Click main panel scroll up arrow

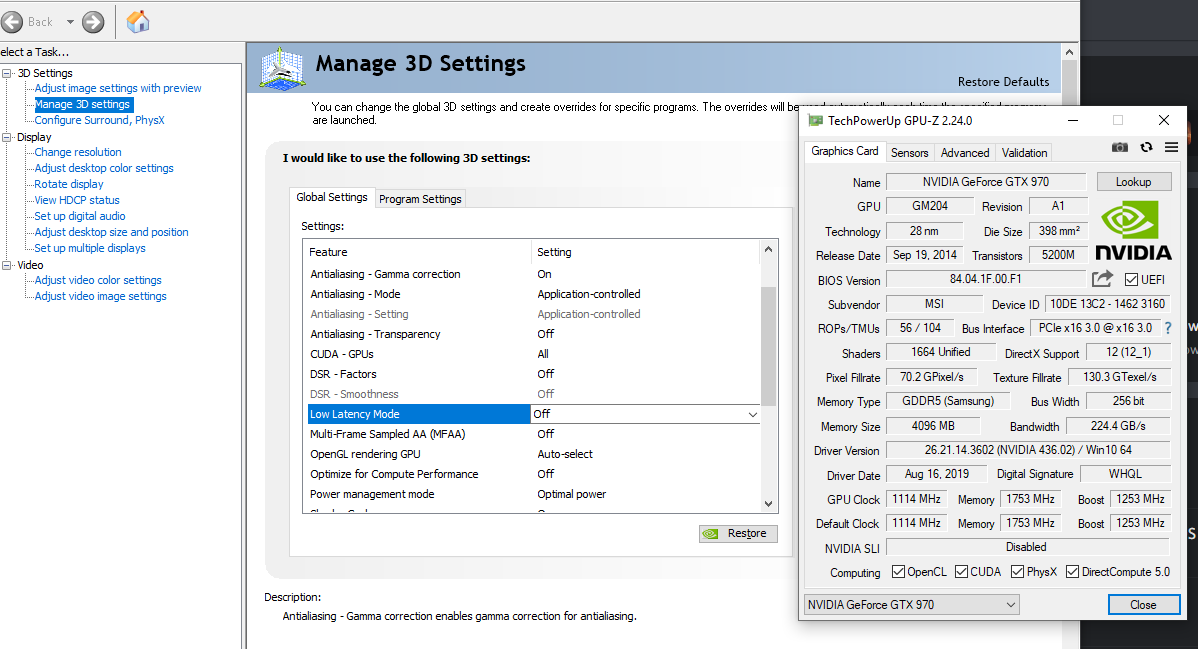click(x=1070, y=52)
